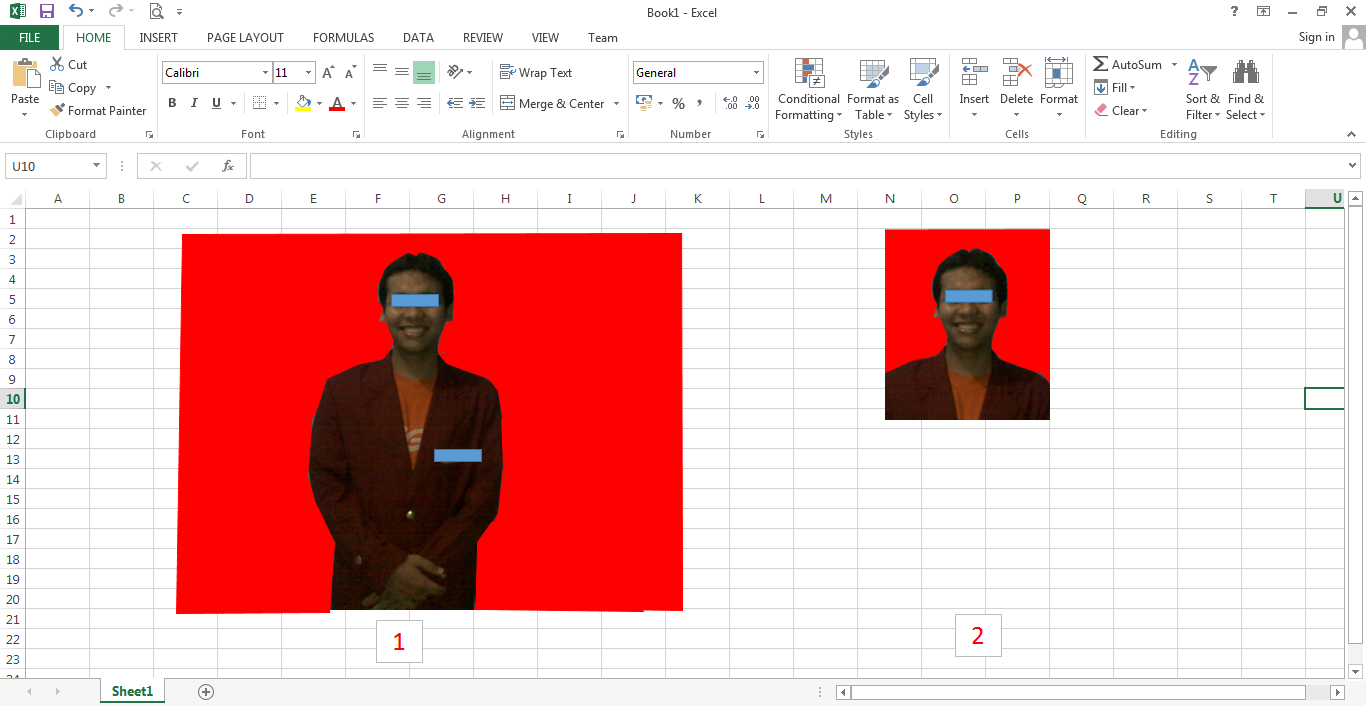Toggle Center horizontal alignment
The height and width of the screenshot is (706, 1366).
click(402, 103)
